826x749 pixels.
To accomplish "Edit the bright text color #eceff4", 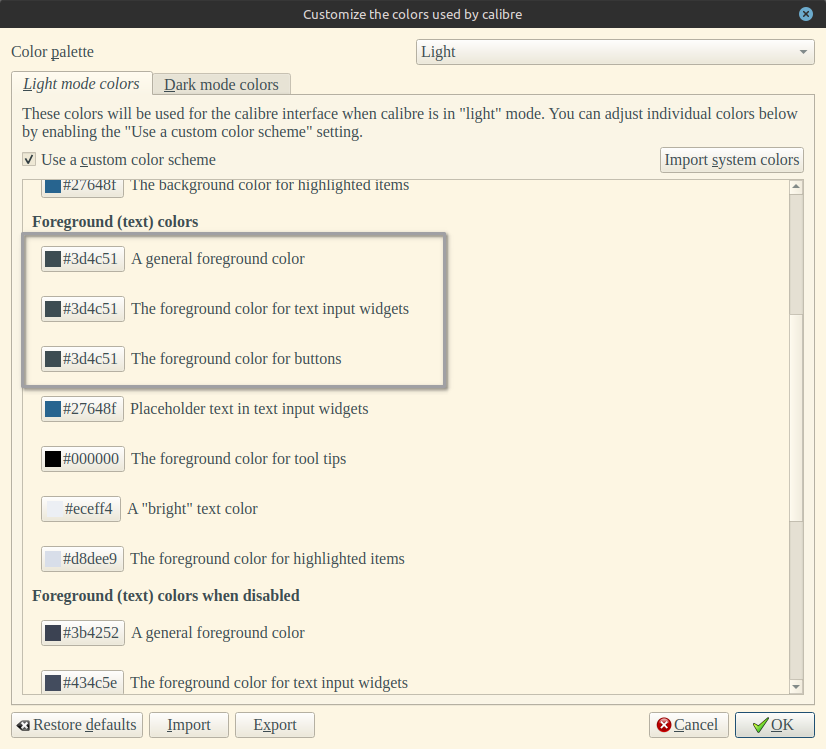I will pos(81,509).
